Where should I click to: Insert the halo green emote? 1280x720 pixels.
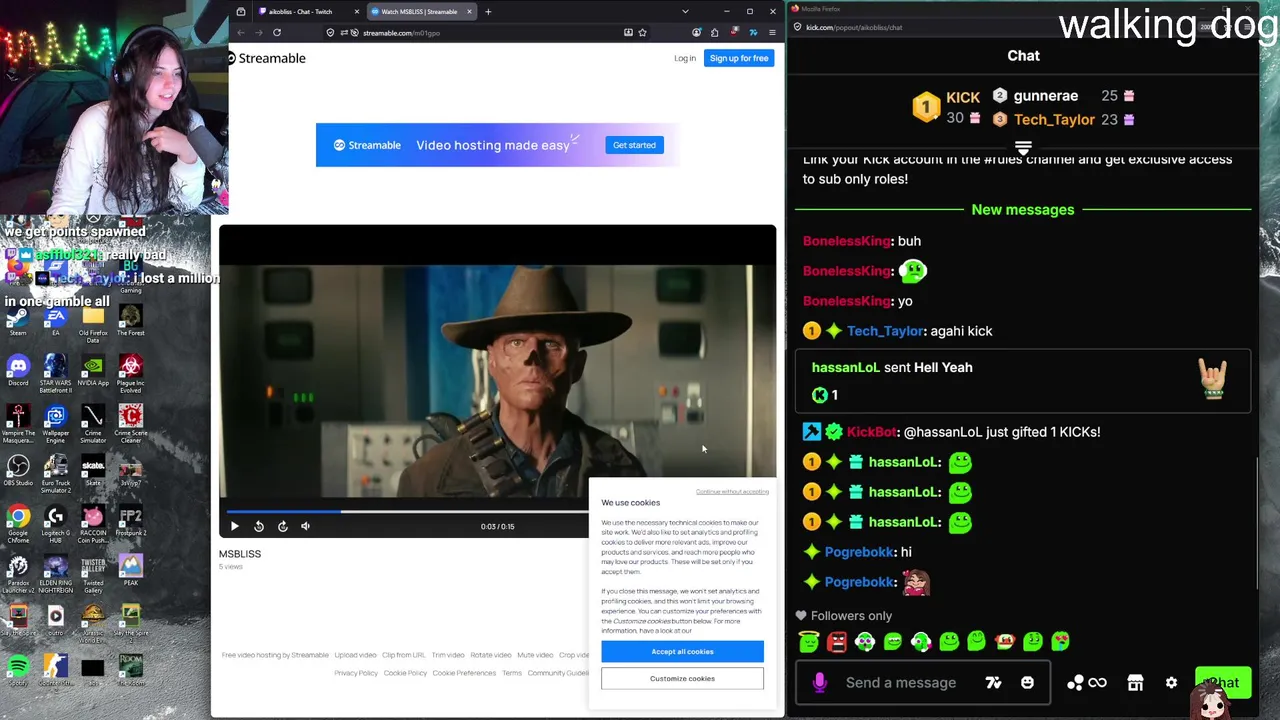pos(809,641)
